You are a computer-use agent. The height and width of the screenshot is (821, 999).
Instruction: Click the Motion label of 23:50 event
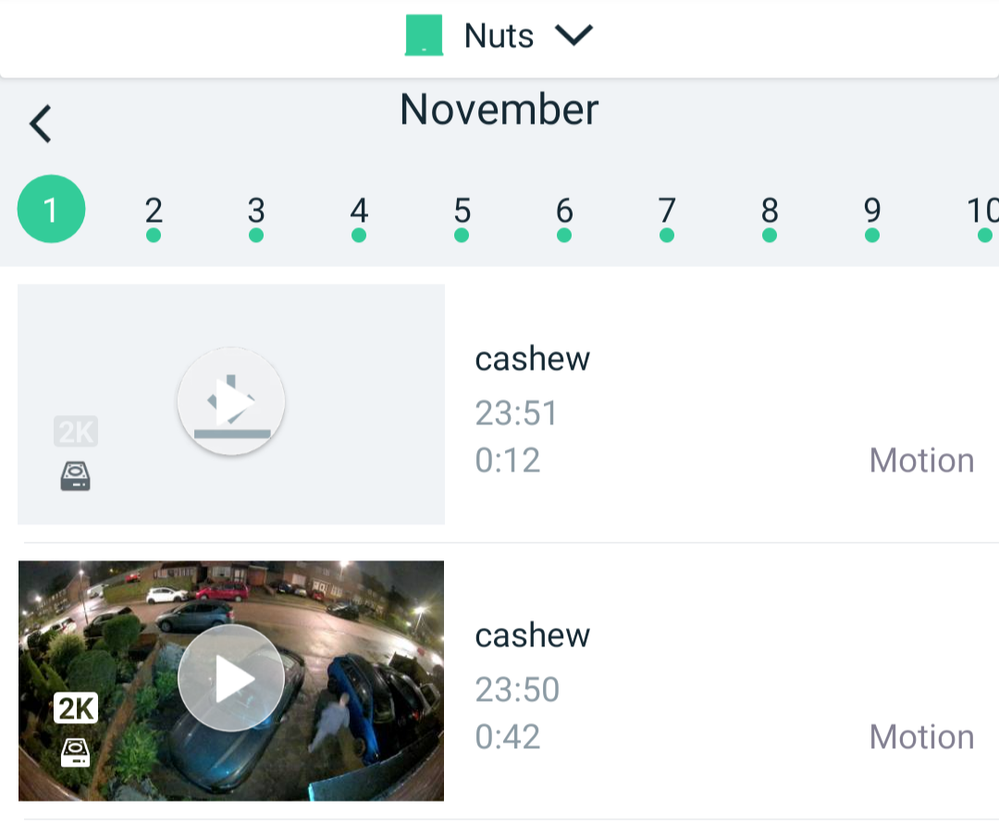[x=922, y=737]
